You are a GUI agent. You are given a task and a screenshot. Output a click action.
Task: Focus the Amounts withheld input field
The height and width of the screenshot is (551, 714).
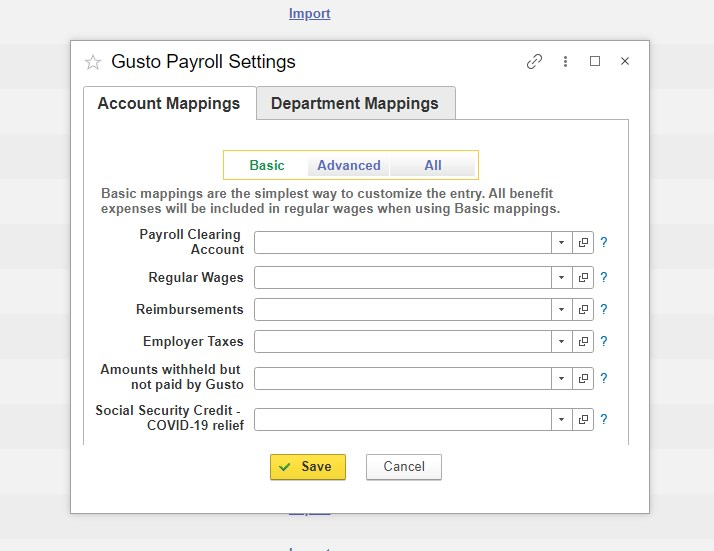click(403, 378)
